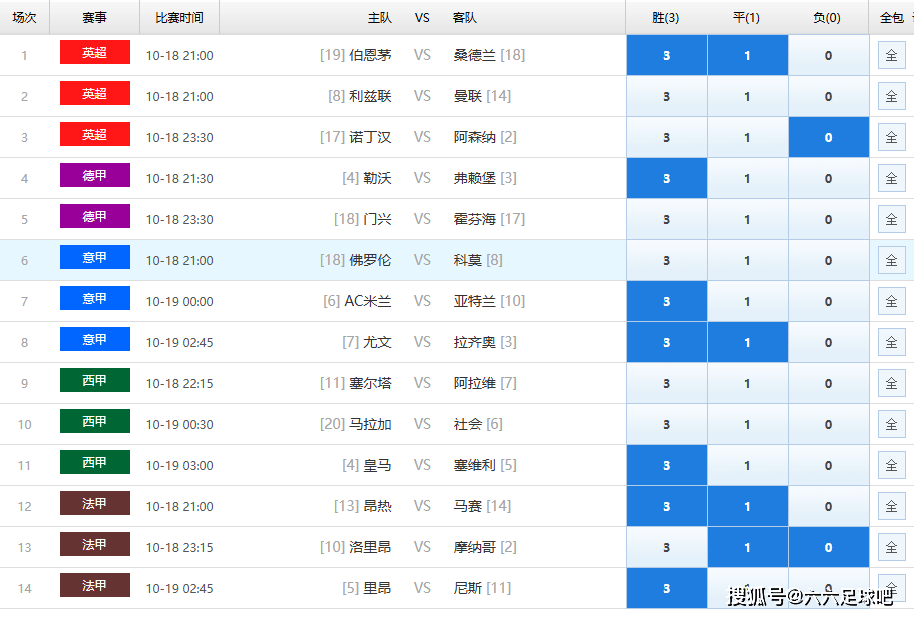Select loss (0) for 伯恩茅 vs 桑德兰
The image size is (914, 617).
point(829,55)
